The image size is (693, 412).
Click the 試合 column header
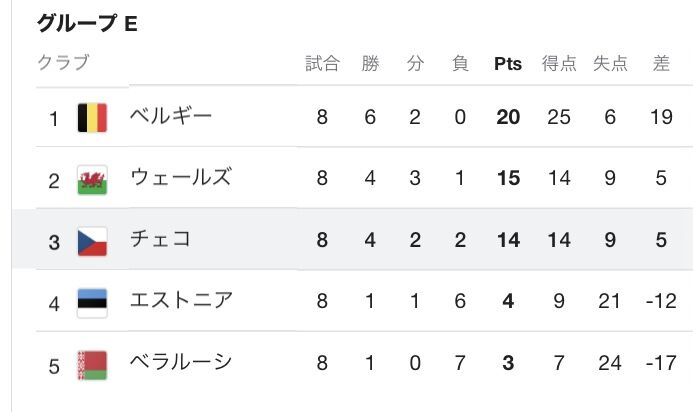click(322, 64)
